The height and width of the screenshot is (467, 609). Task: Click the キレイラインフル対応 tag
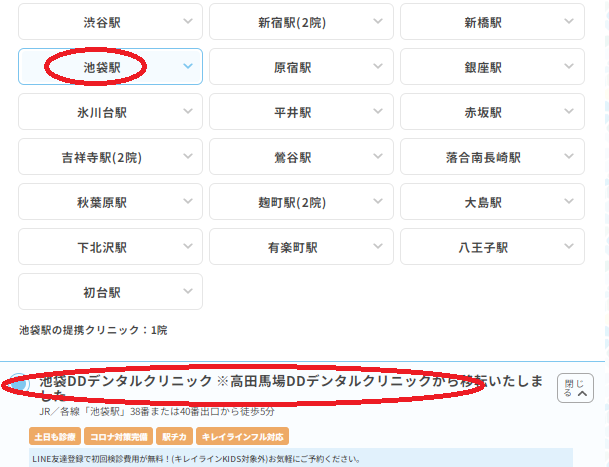pos(242,436)
